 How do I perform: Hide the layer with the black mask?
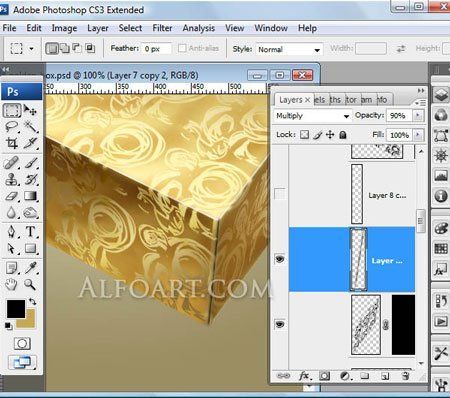coord(280,324)
